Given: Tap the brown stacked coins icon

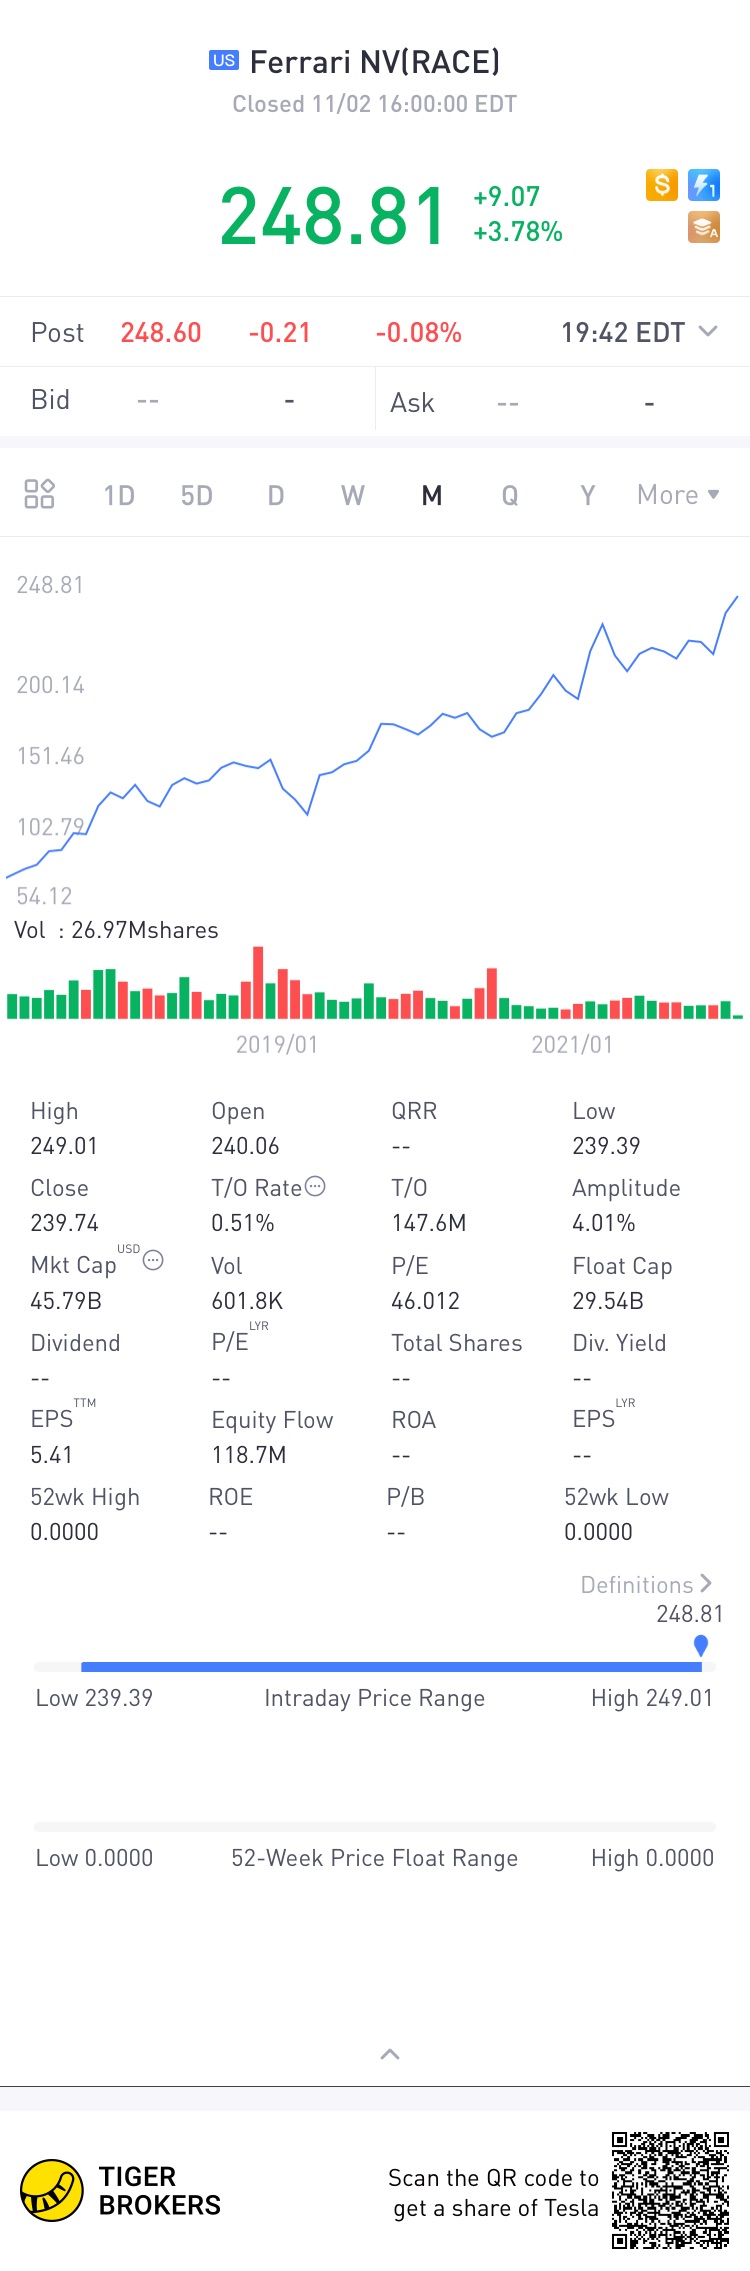Looking at the screenshot, I should (704, 228).
